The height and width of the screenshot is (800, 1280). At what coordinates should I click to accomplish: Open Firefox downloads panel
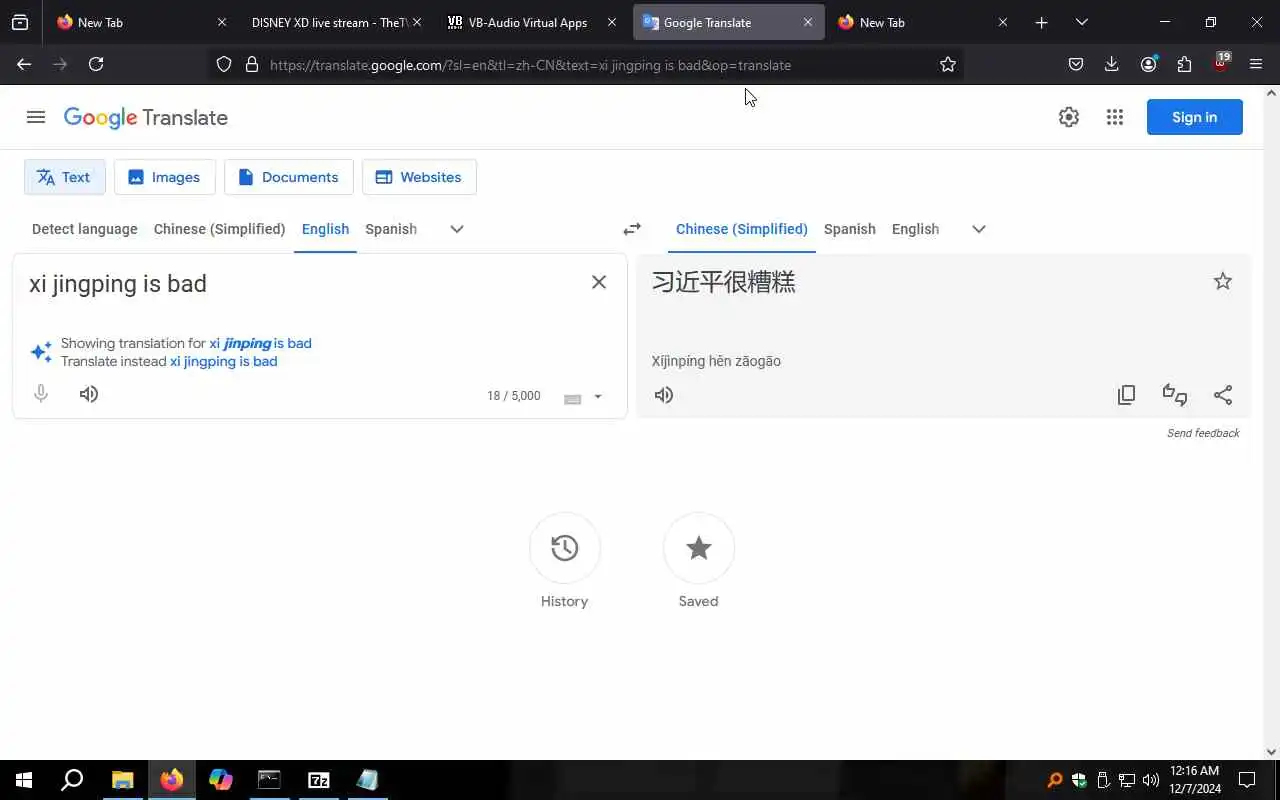(x=1112, y=64)
